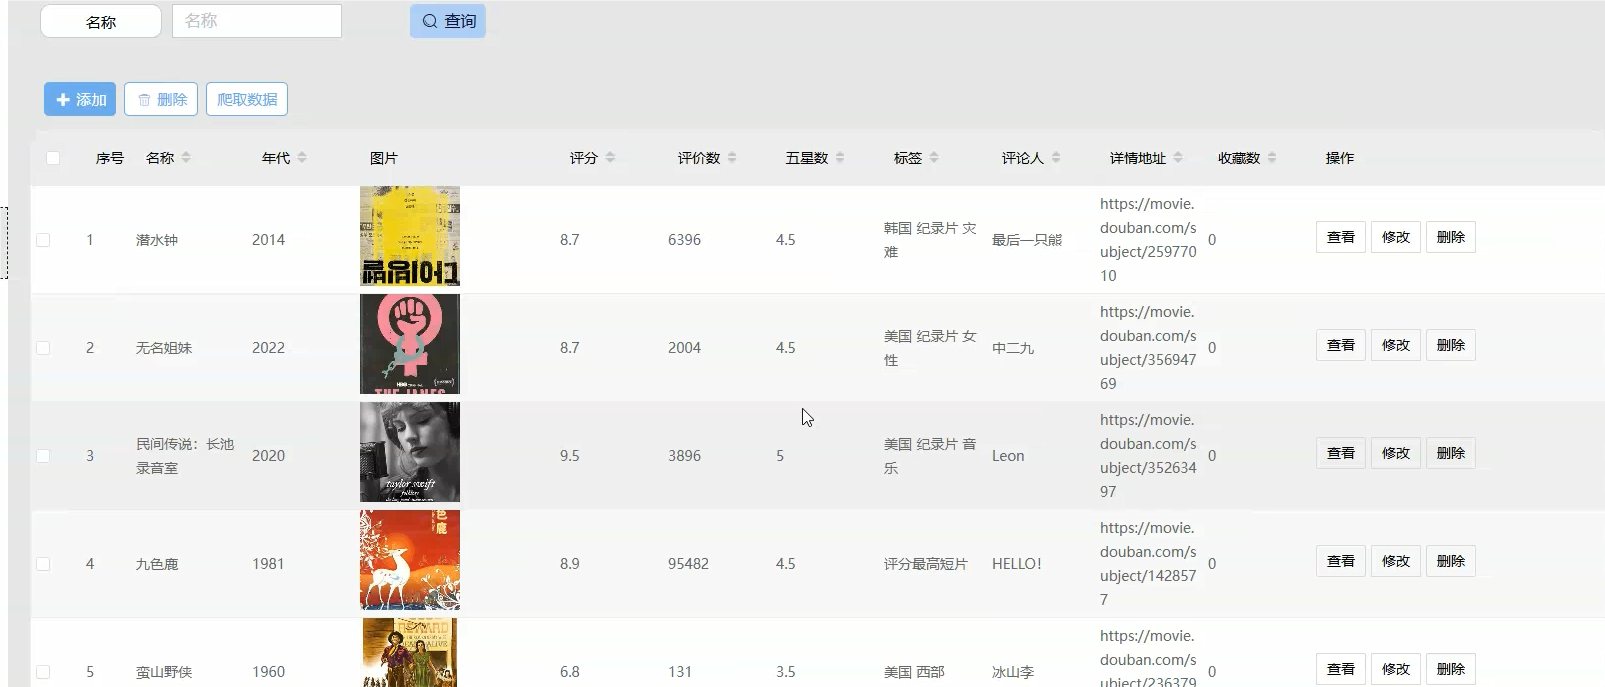1605x687 pixels.
Task: Open the 潜水钟 poster thumbnail
Action: (x=410, y=236)
